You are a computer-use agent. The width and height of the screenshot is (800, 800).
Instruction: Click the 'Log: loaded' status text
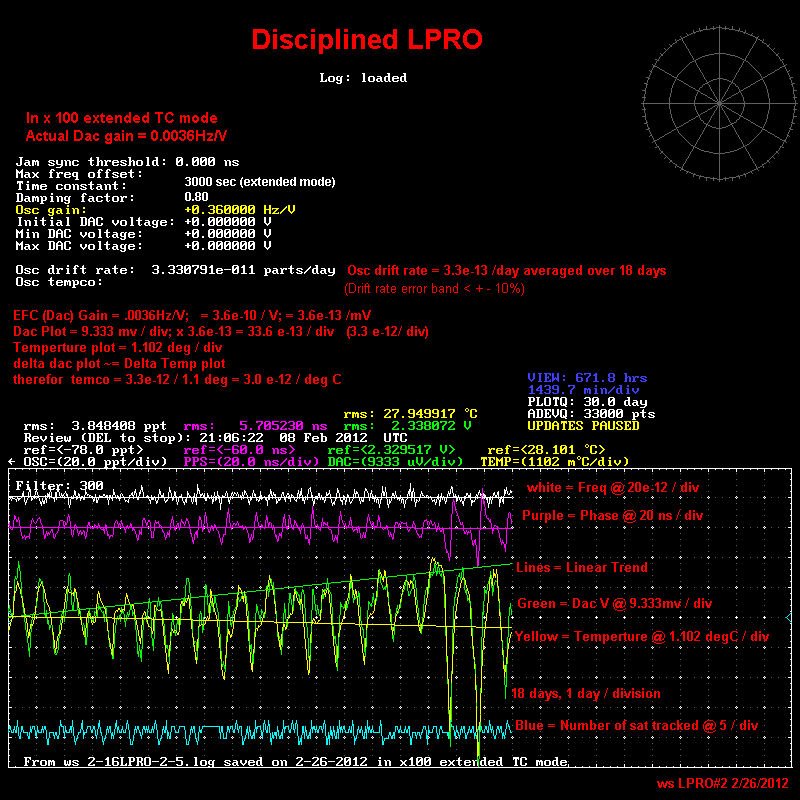tap(363, 78)
